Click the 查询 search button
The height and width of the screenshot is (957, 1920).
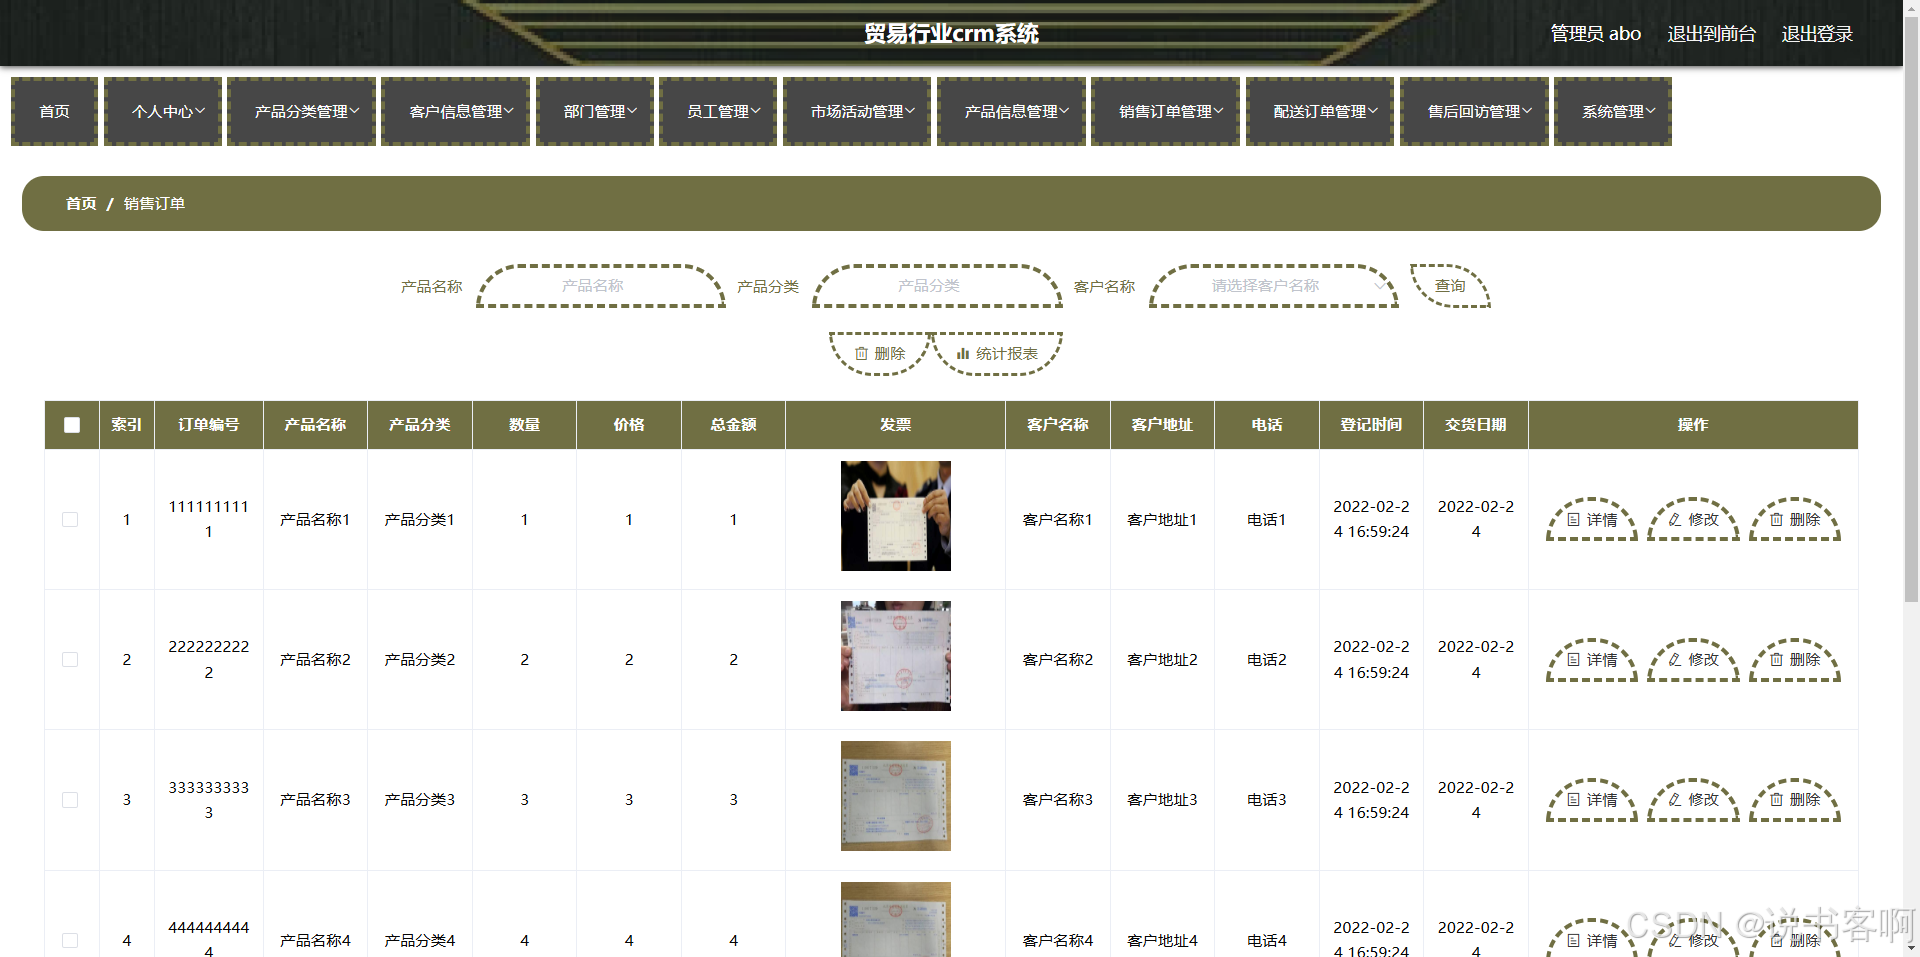coord(1450,286)
